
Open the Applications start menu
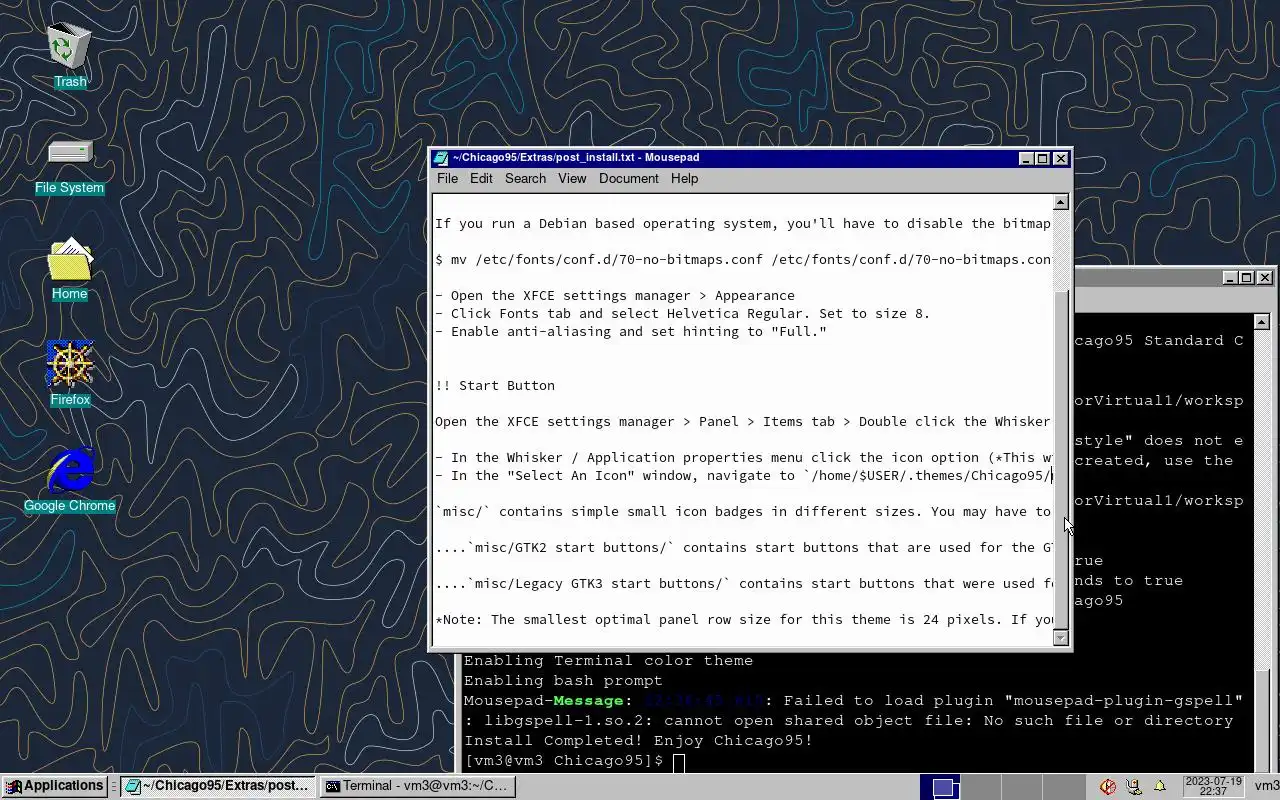tap(54, 786)
